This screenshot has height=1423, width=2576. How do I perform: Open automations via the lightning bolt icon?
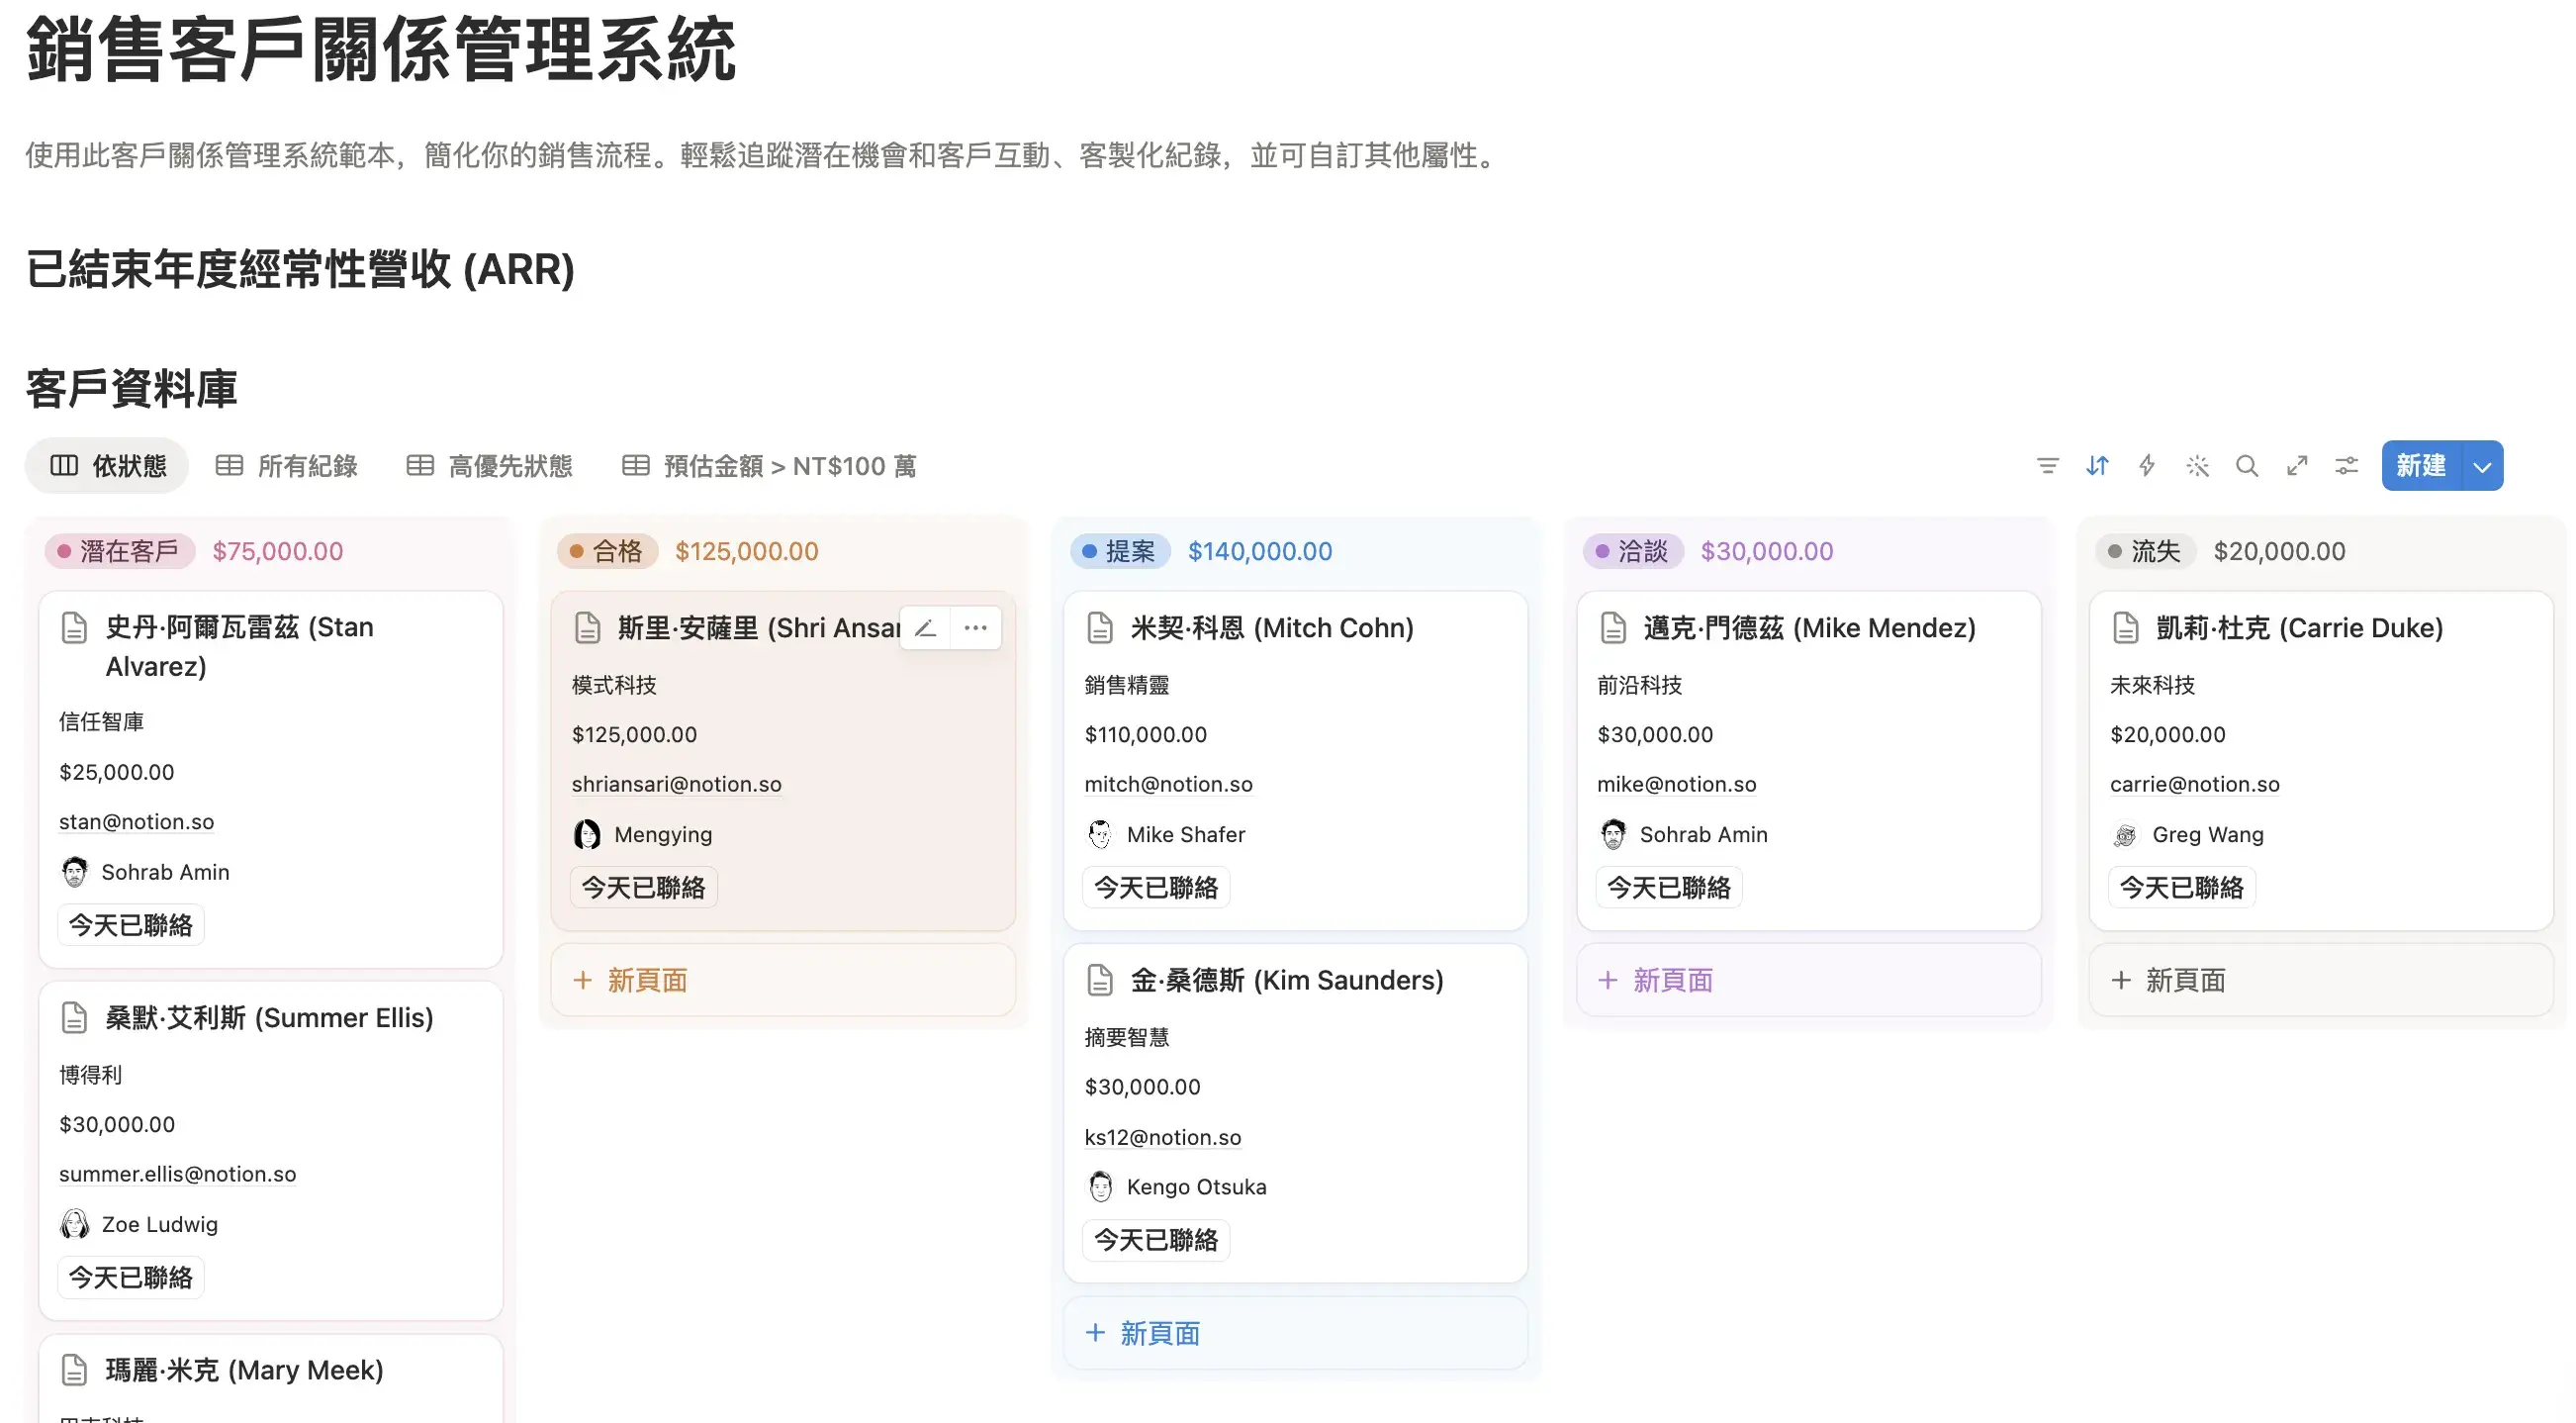coord(2146,466)
